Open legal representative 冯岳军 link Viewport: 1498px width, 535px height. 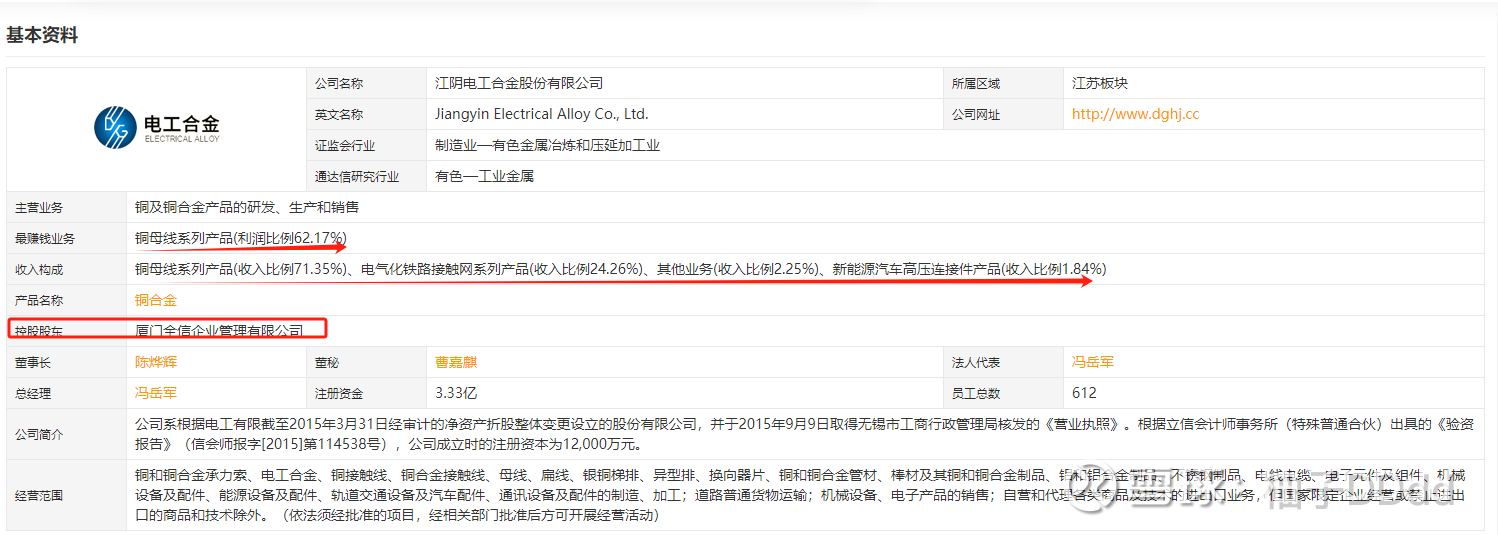pos(1093,362)
